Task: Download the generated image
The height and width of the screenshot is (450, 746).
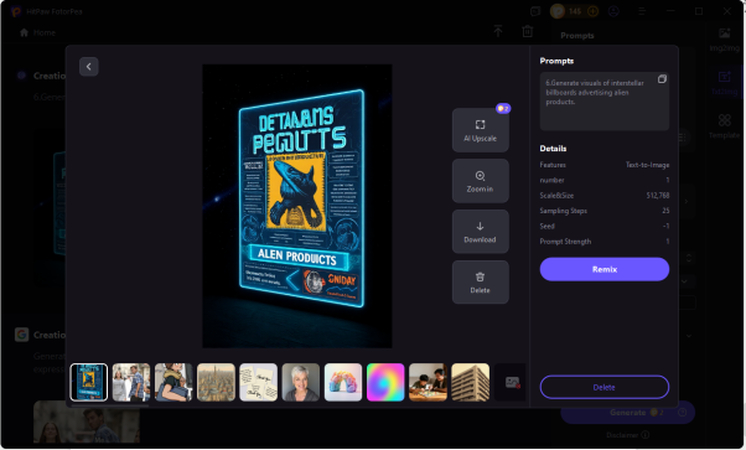Action: click(x=480, y=232)
